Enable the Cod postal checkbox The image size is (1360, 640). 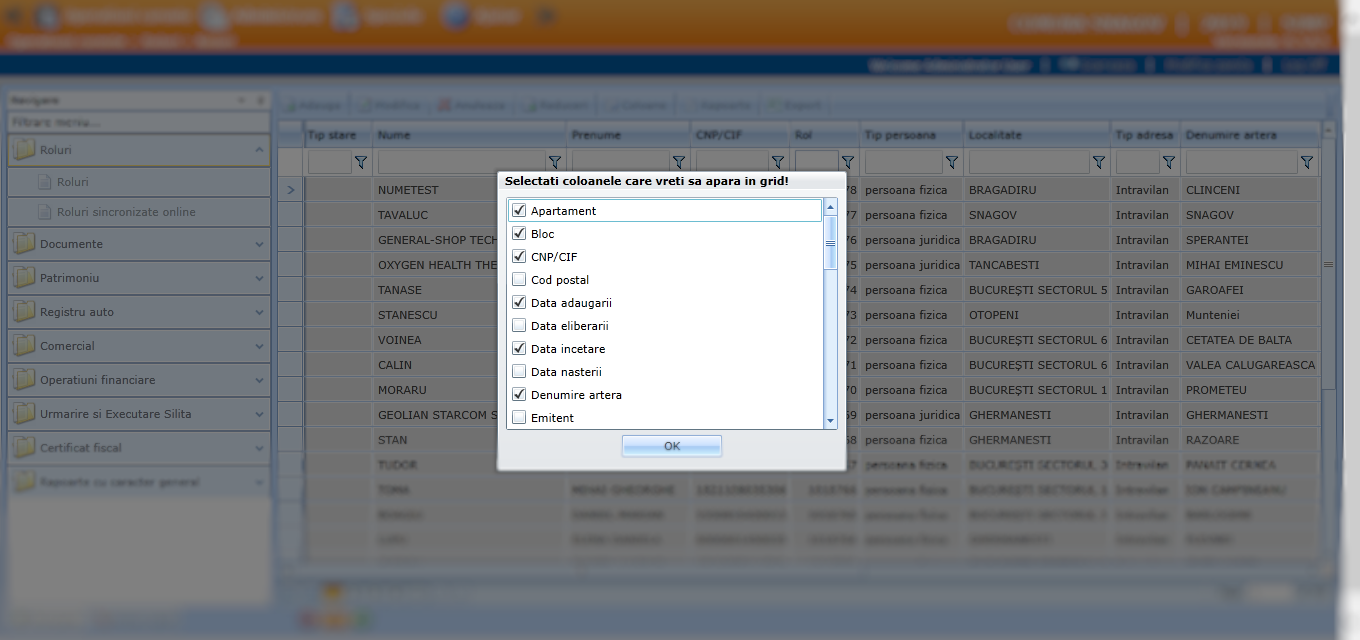[x=519, y=280]
